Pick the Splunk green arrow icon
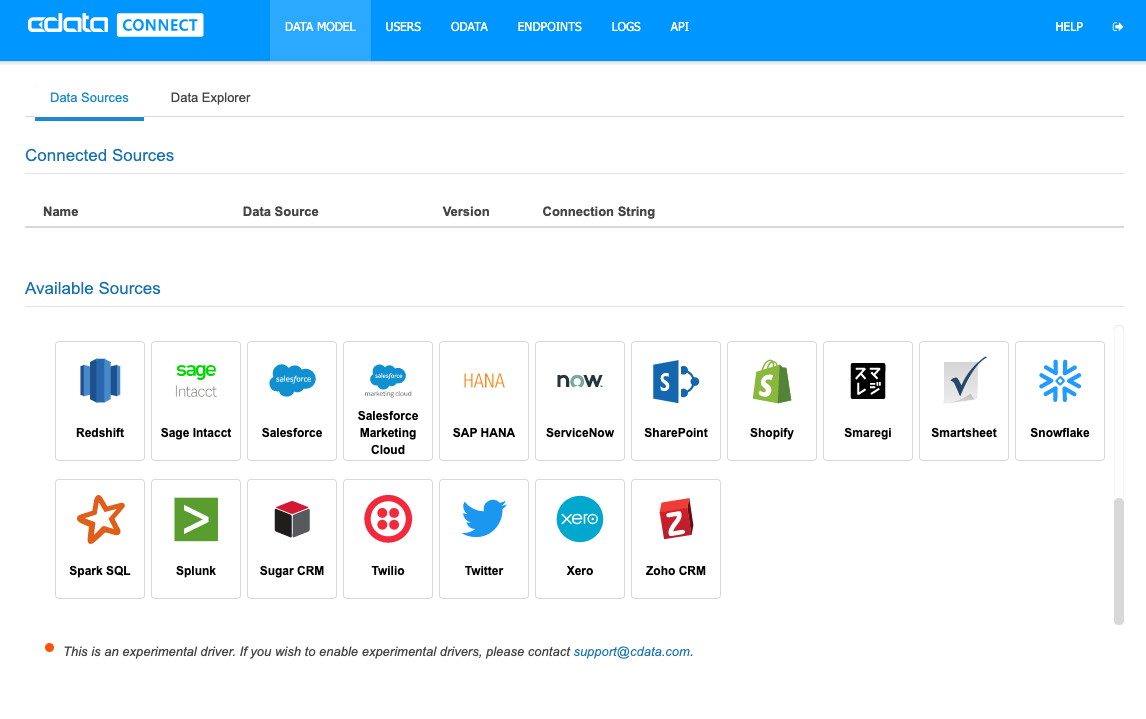Image resolution: width=1146 pixels, height=719 pixels. pos(196,519)
